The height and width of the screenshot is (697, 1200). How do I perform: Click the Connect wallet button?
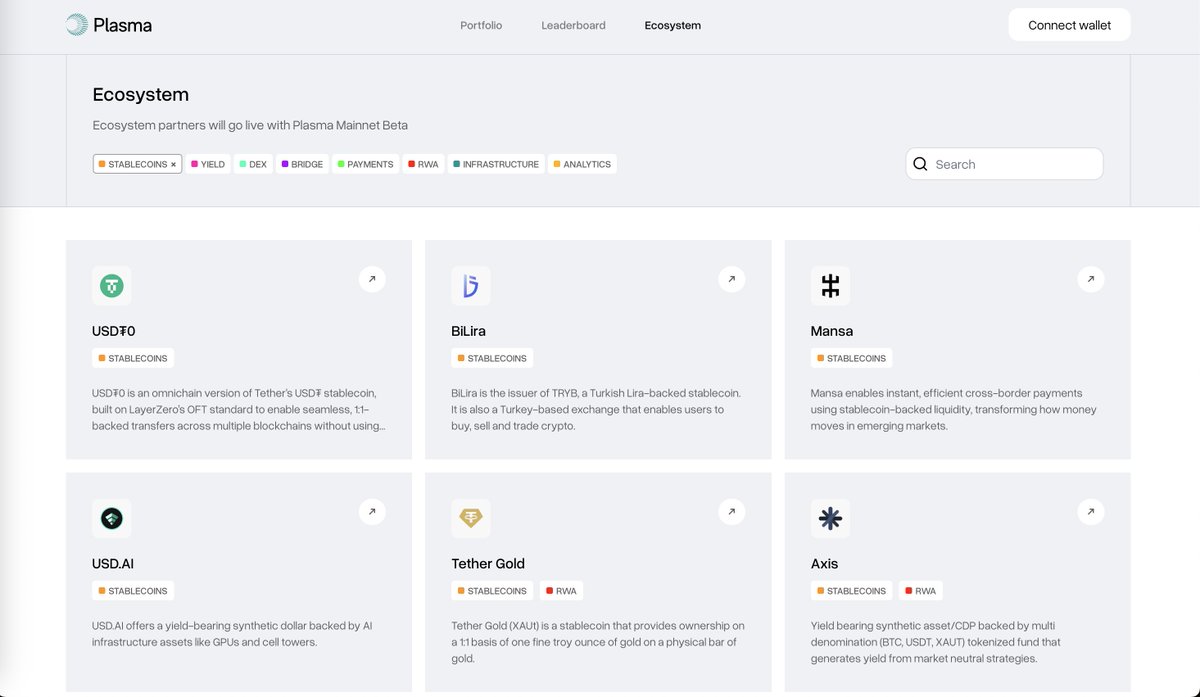[x=1069, y=25]
